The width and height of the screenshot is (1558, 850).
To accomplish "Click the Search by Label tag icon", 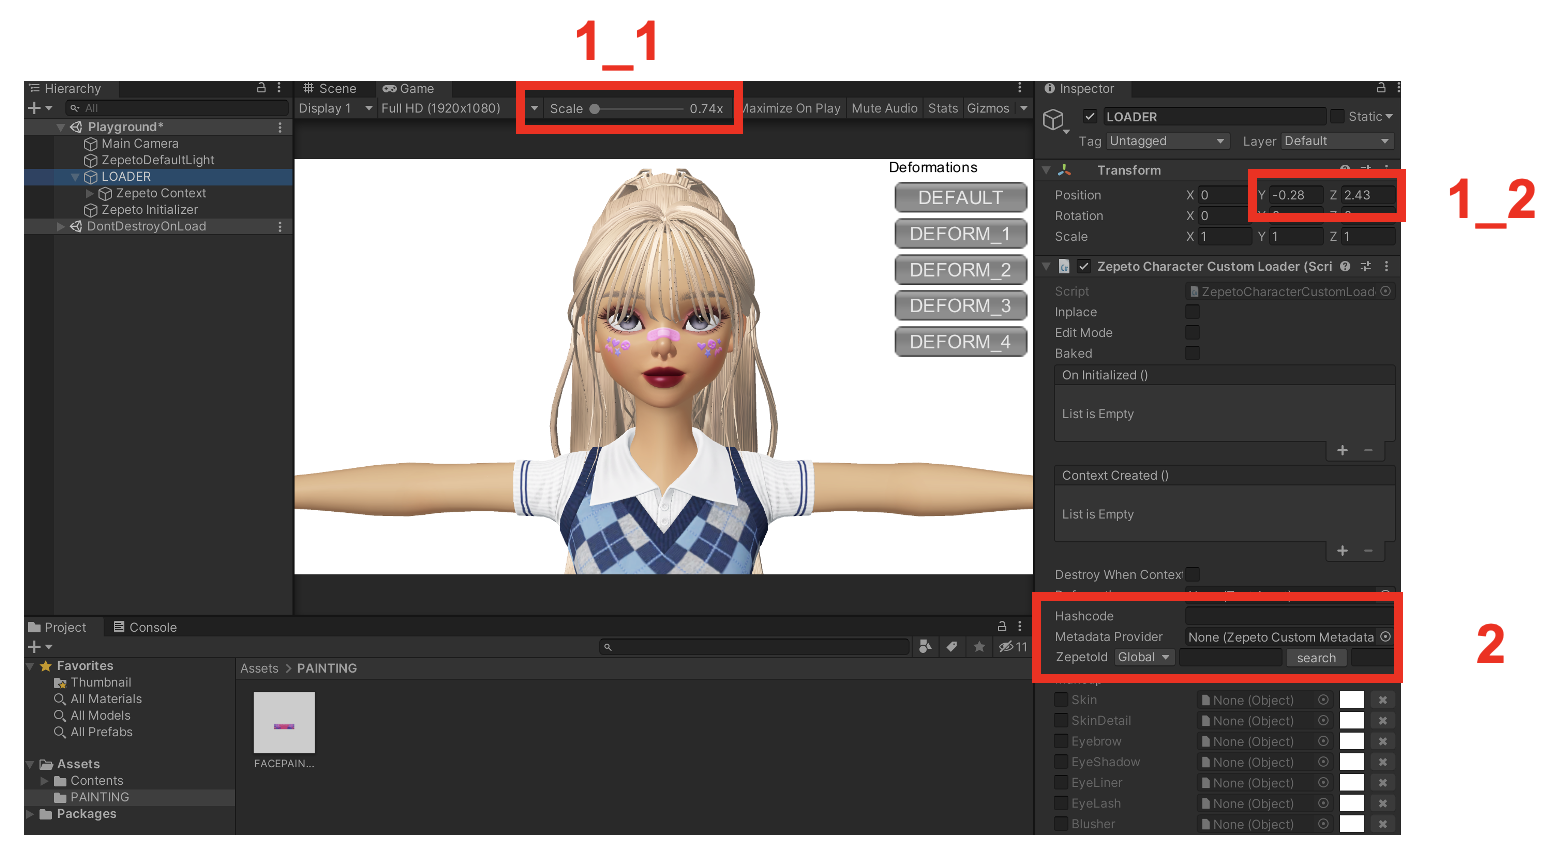I will click(952, 647).
